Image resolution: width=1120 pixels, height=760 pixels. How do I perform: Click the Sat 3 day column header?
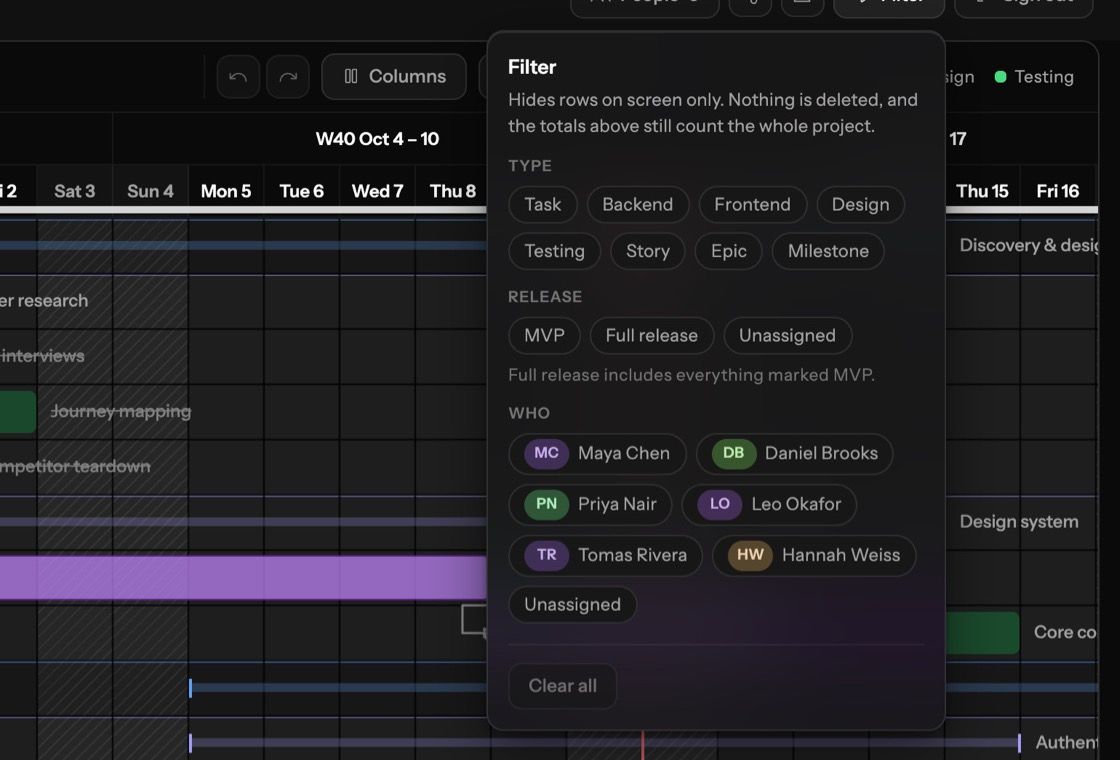(74, 191)
